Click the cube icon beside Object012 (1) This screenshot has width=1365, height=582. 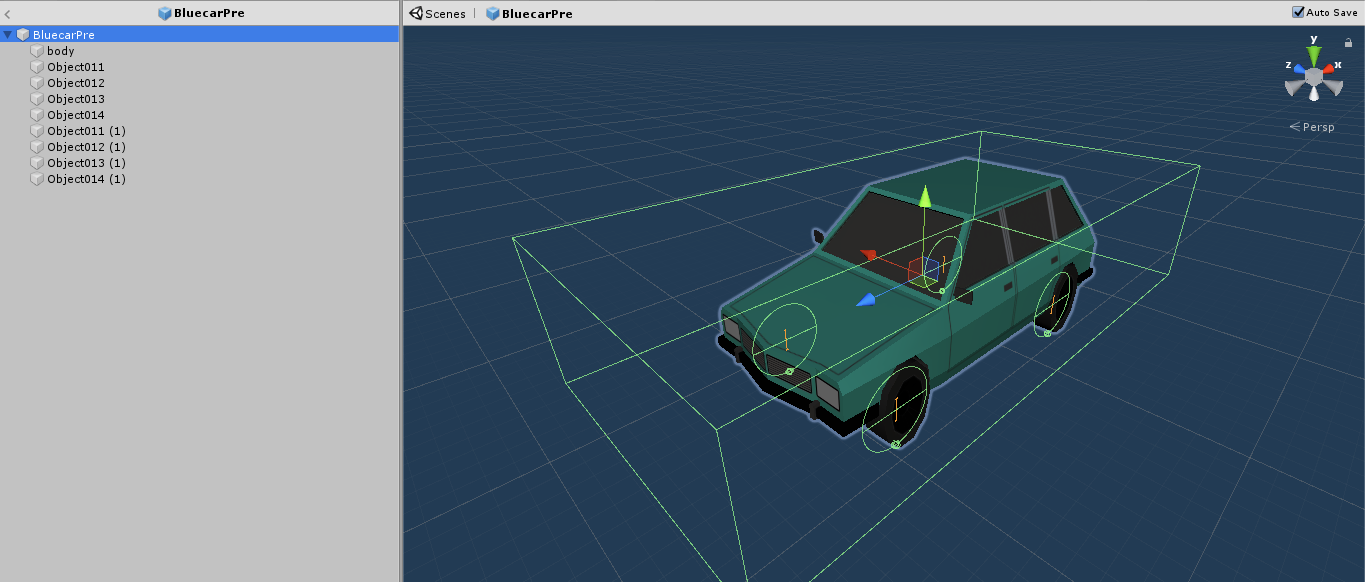[38, 147]
